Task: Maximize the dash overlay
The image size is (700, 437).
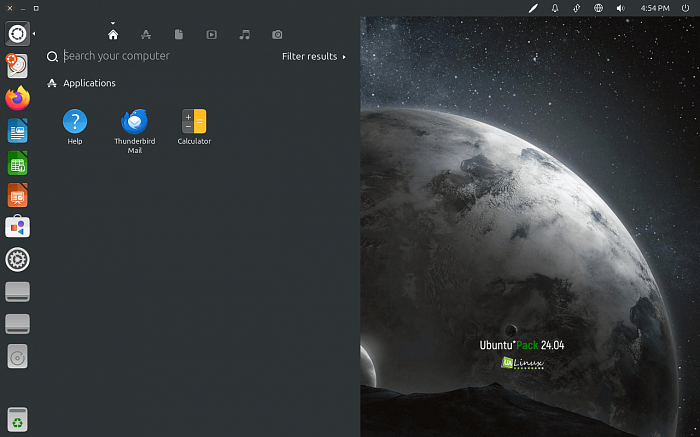Action: (36, 8)
